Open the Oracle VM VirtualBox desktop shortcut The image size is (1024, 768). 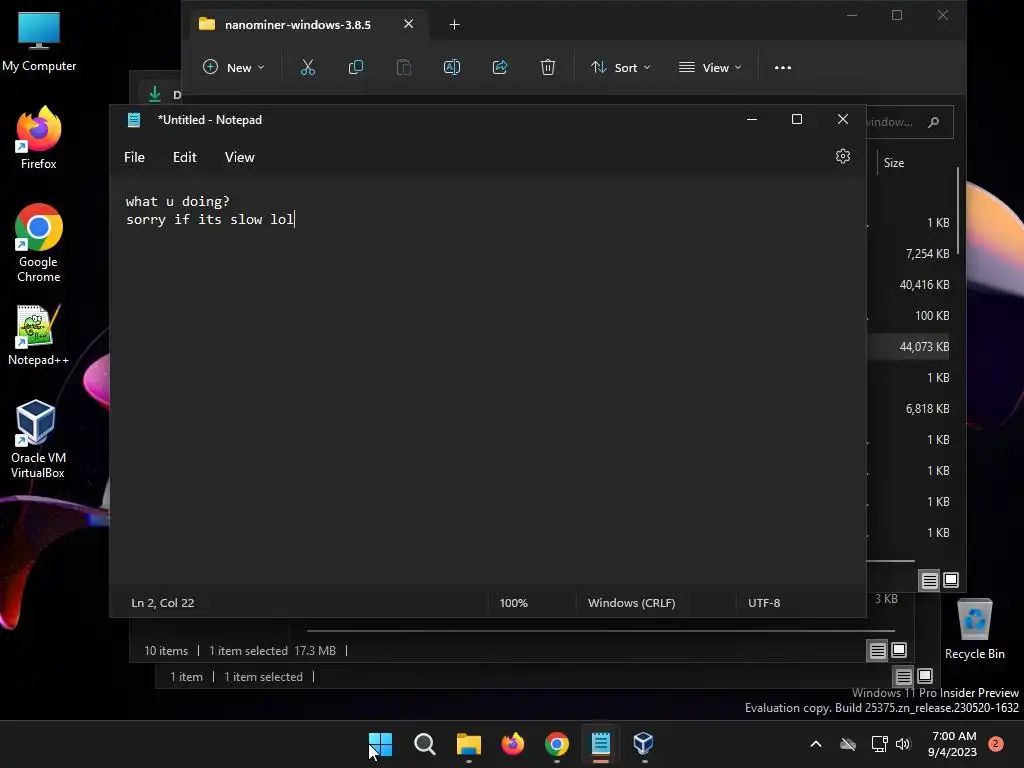pos(38,439)
